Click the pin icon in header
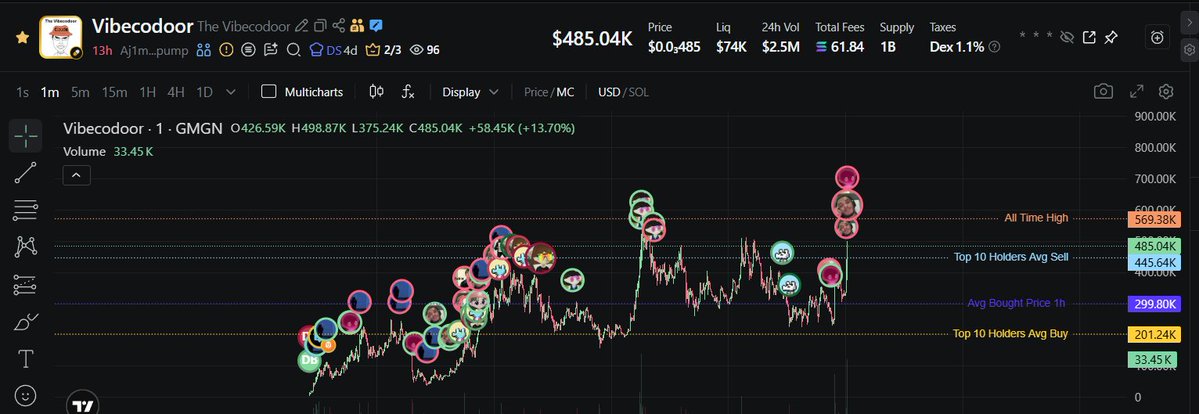The height and width of the screenshot is (414, 1199). point(1112,37)
